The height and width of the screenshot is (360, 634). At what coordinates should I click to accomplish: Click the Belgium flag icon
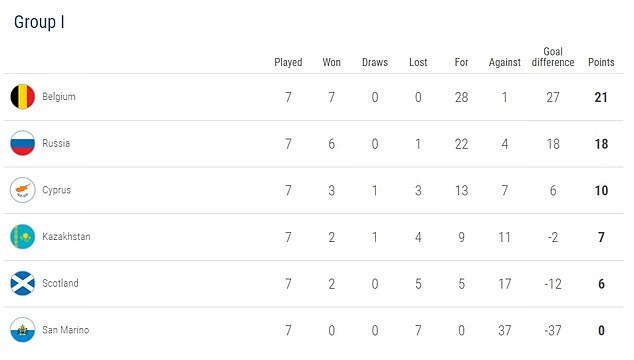pos(23,97)
